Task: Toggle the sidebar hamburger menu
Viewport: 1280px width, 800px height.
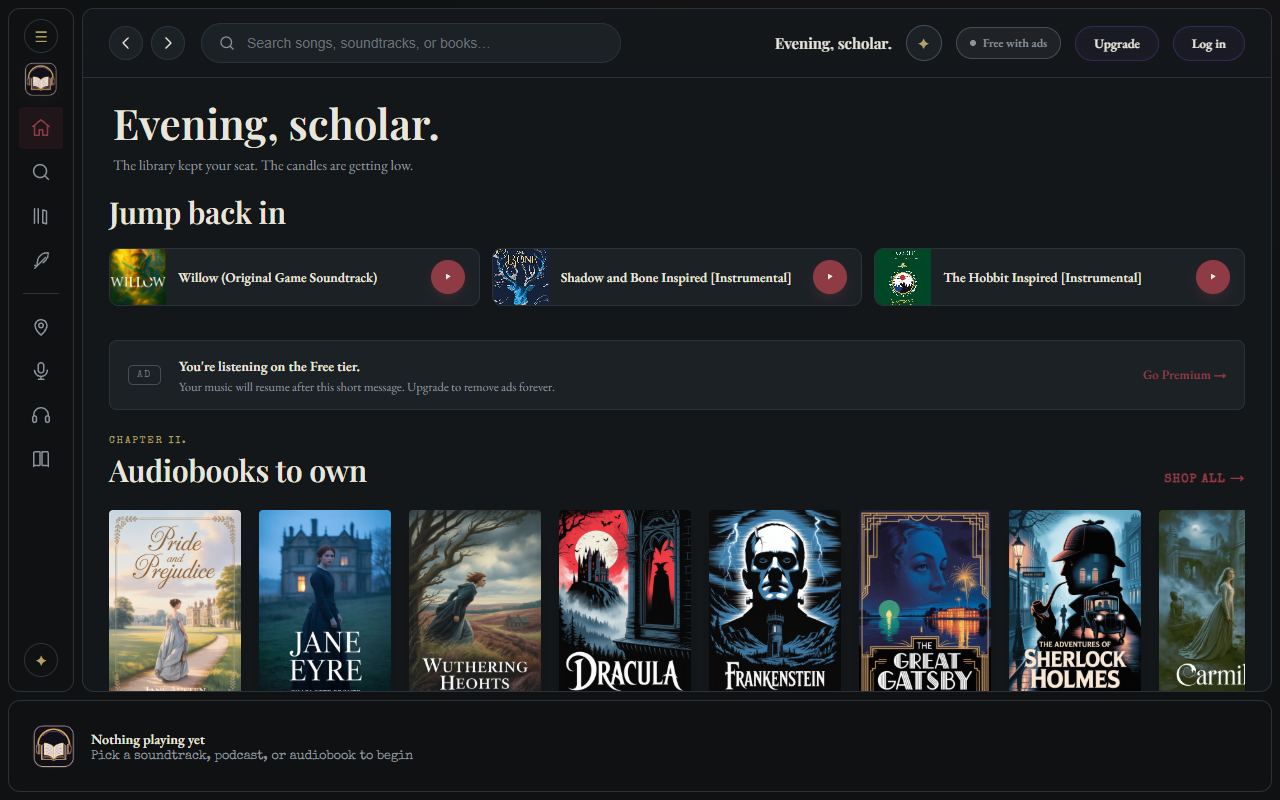Action: pos(41,37)
